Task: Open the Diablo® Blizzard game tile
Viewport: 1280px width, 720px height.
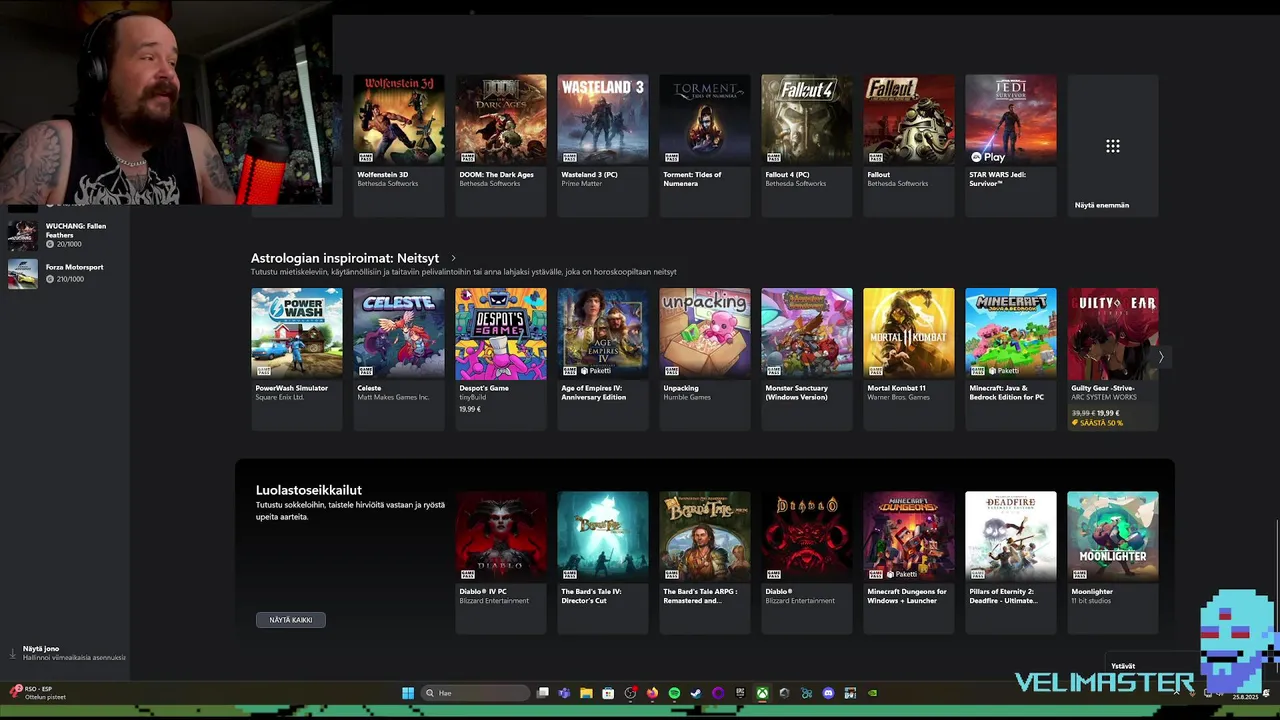Action: 806,562
